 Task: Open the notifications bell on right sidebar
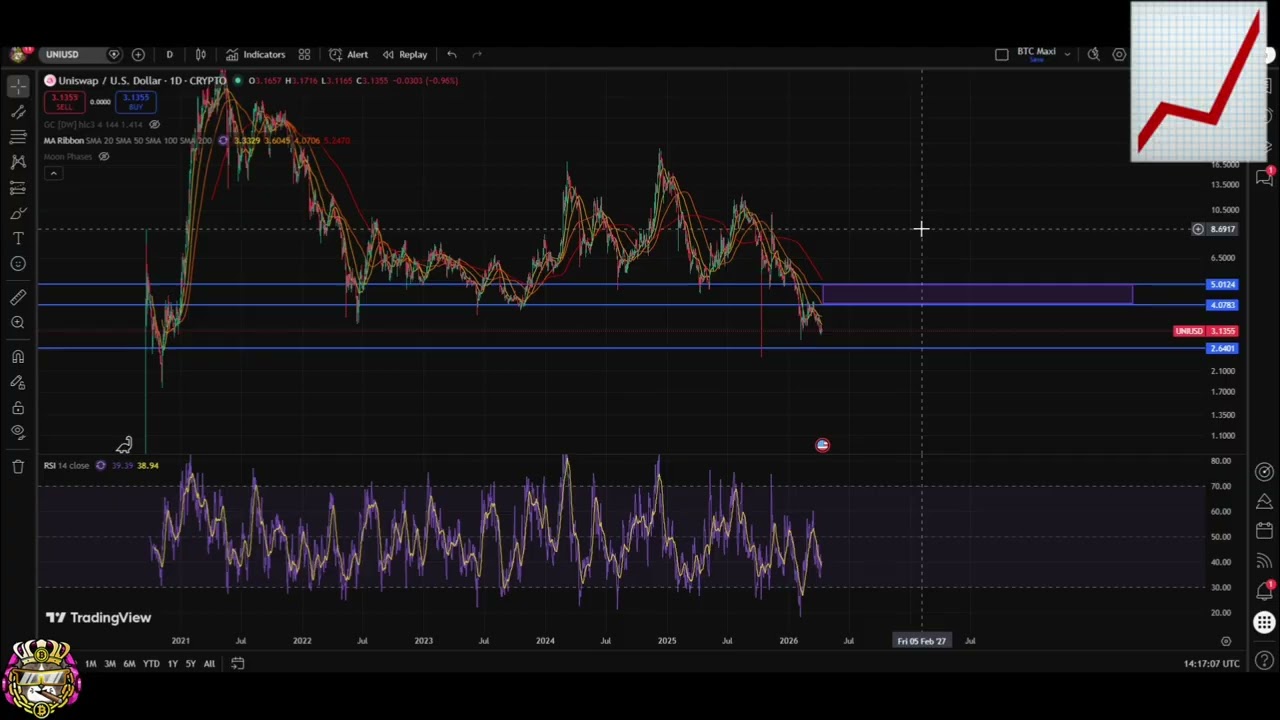(x=1265, y=591)
